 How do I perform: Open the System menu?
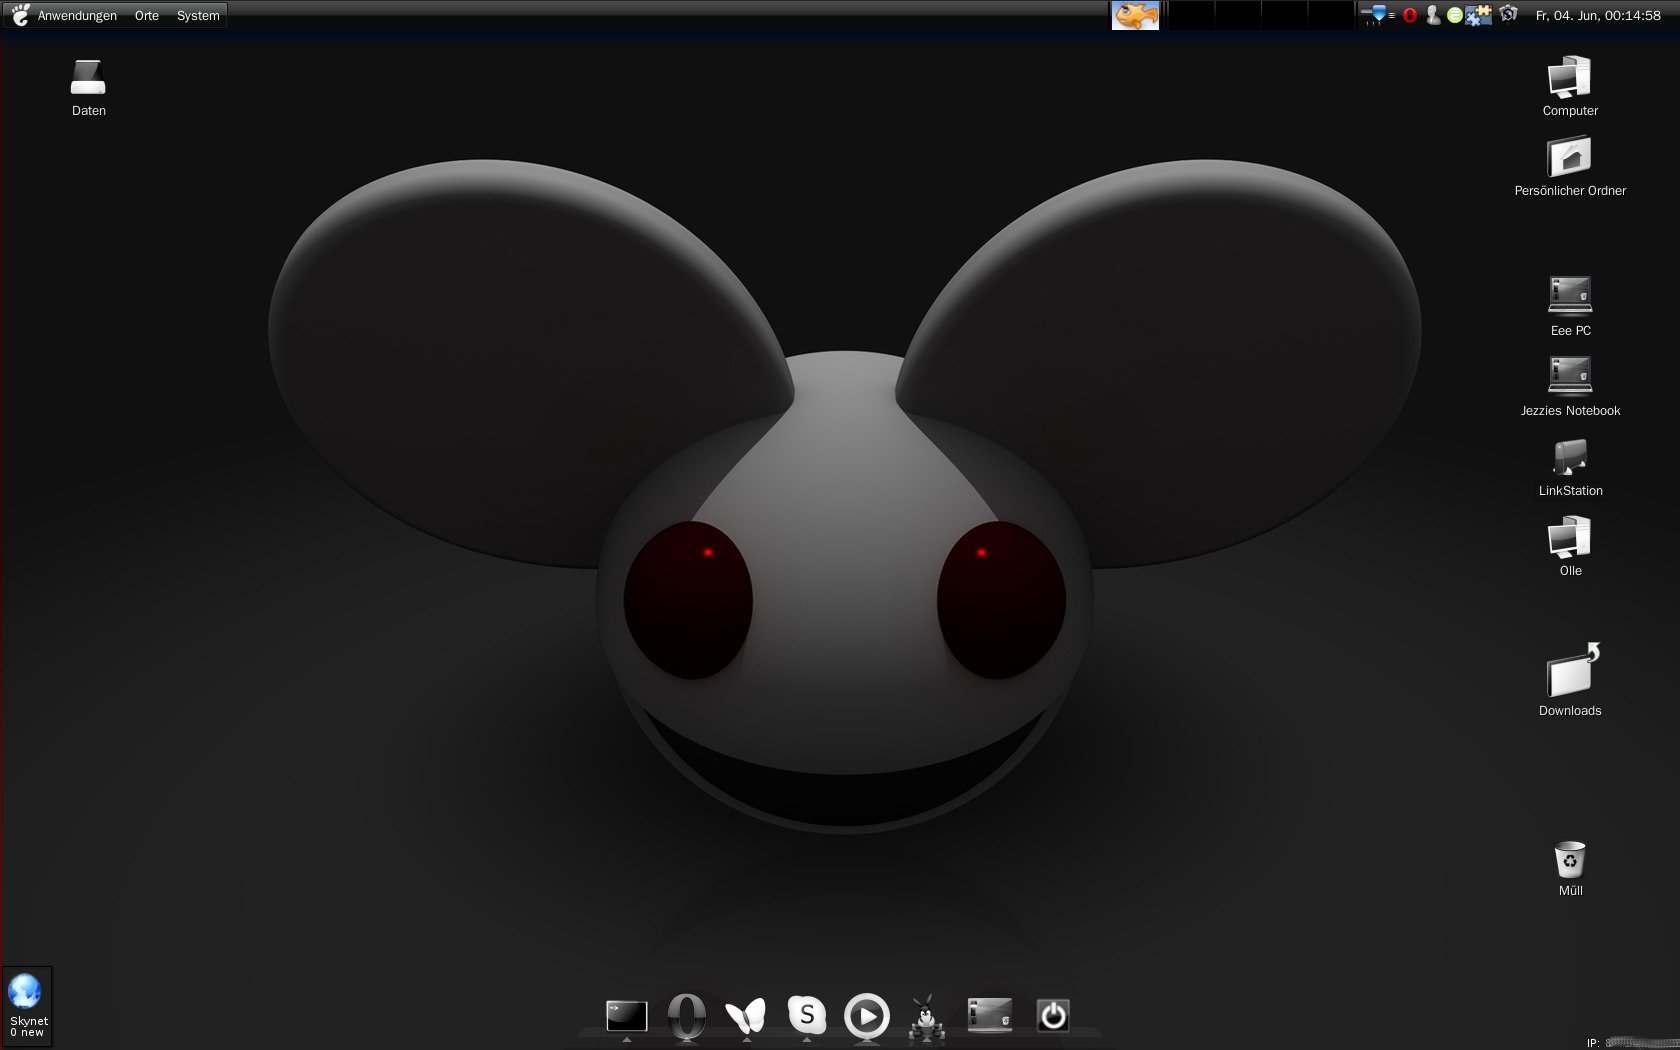point(198,15)
